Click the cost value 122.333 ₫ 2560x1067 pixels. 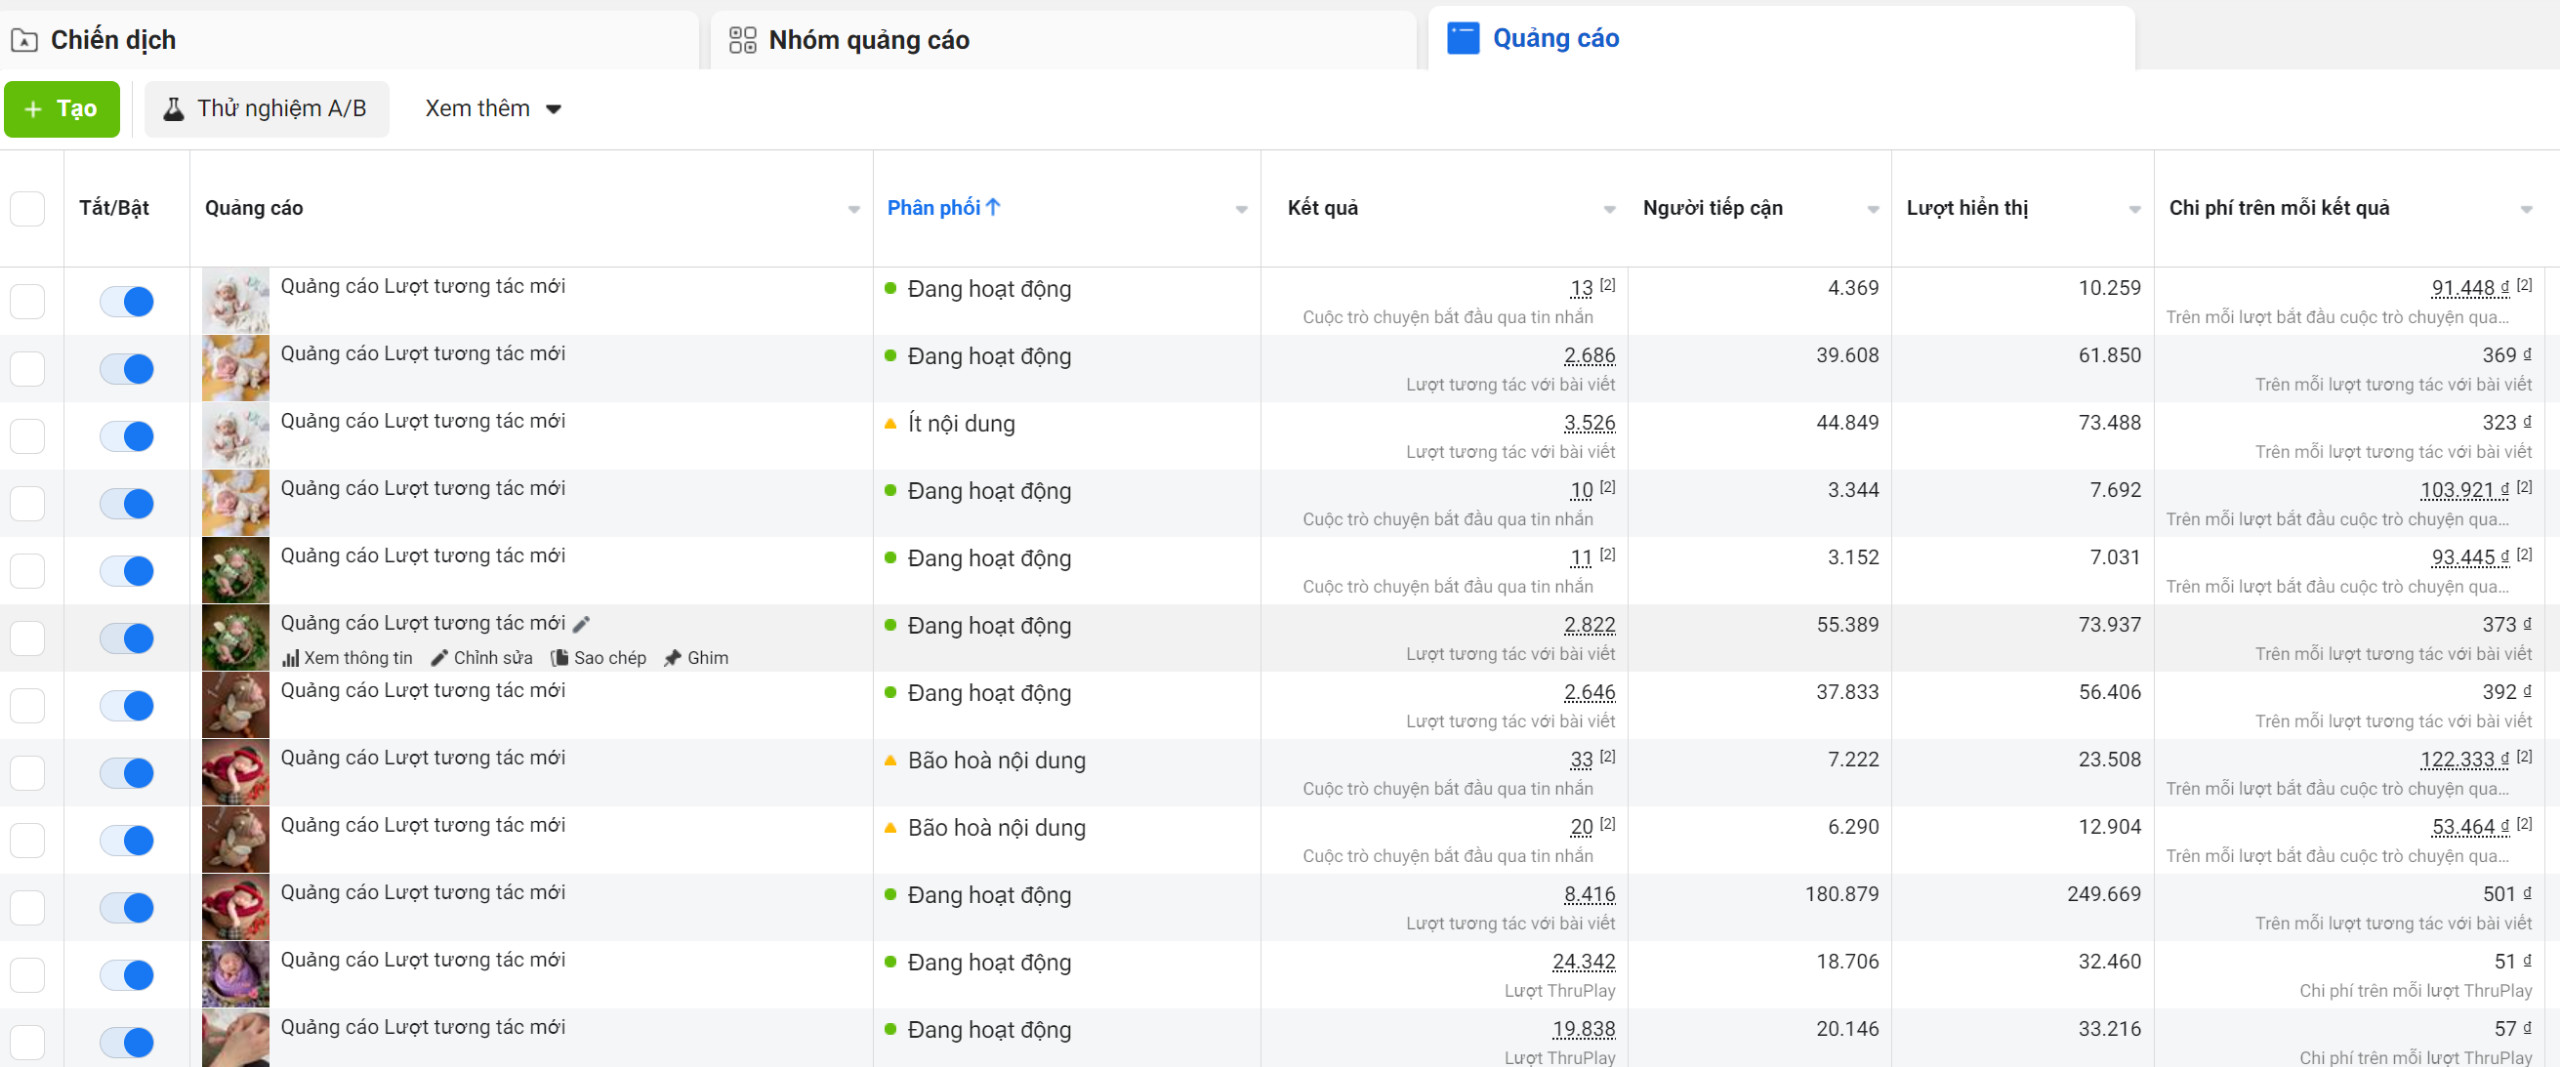click(2464, 760)
